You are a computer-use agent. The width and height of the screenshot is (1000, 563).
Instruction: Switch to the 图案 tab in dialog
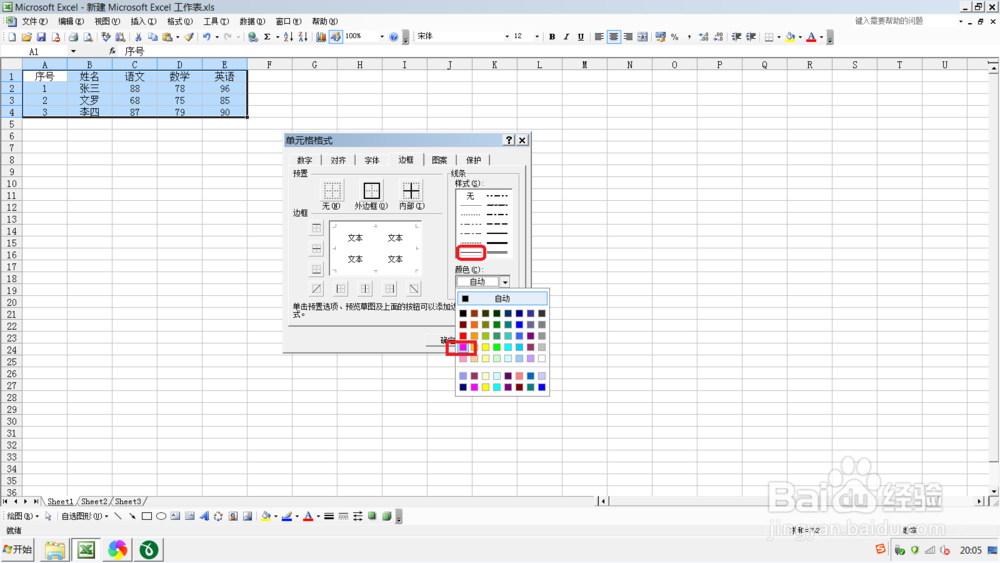click(439, 160)
